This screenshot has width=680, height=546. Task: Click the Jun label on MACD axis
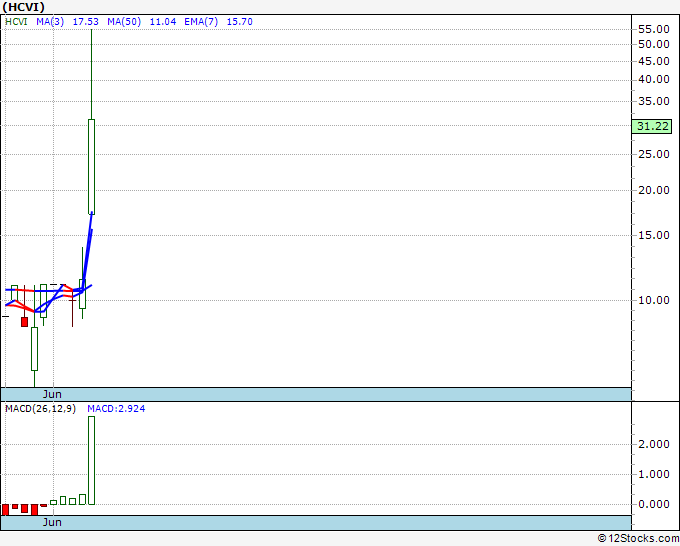coord(52,522)
